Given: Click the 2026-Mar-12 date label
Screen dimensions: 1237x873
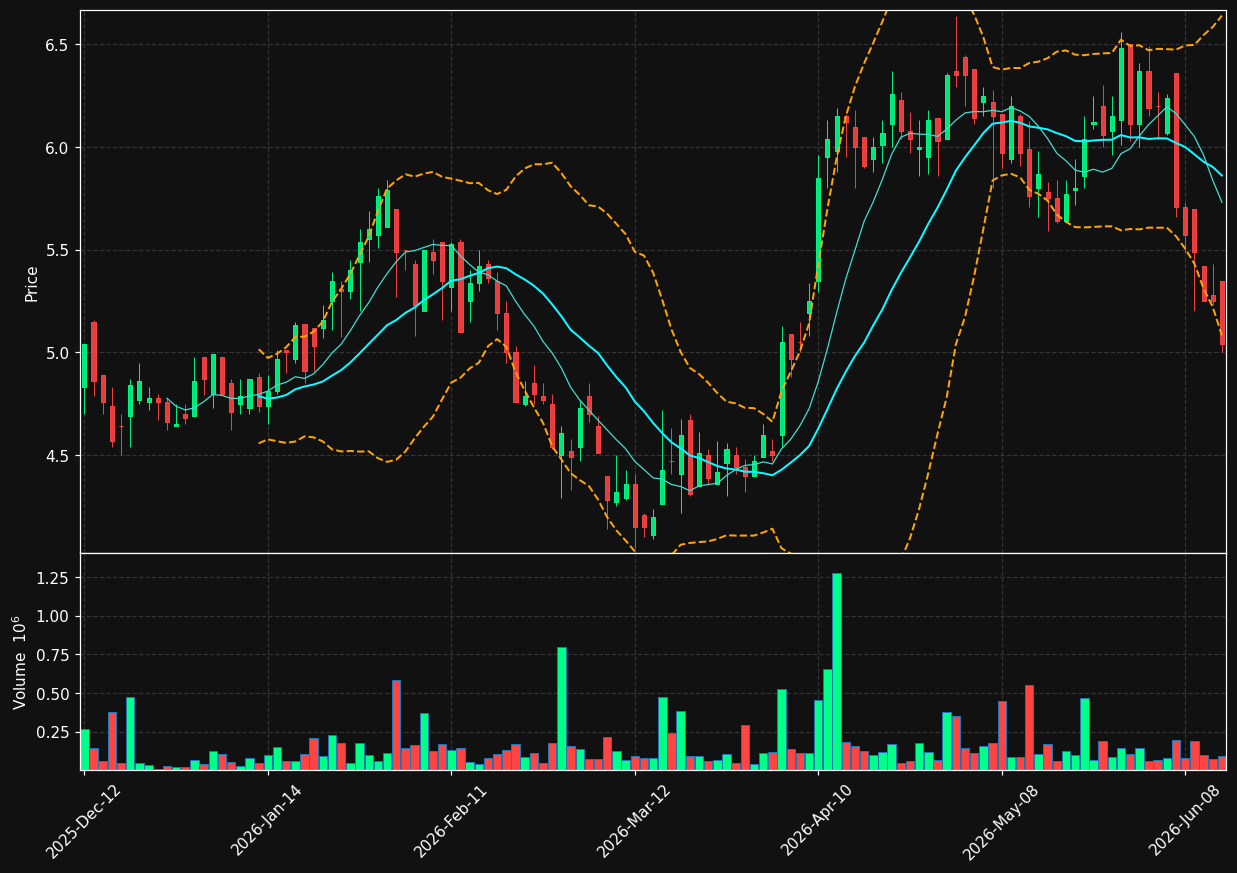Looking at the screenshot, I should 634,821.
